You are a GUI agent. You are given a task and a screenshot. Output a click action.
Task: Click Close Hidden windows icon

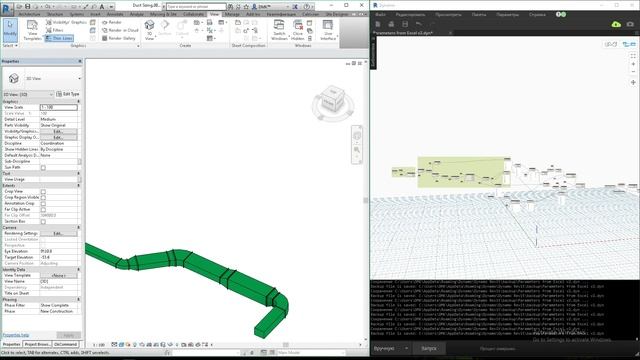298,30
